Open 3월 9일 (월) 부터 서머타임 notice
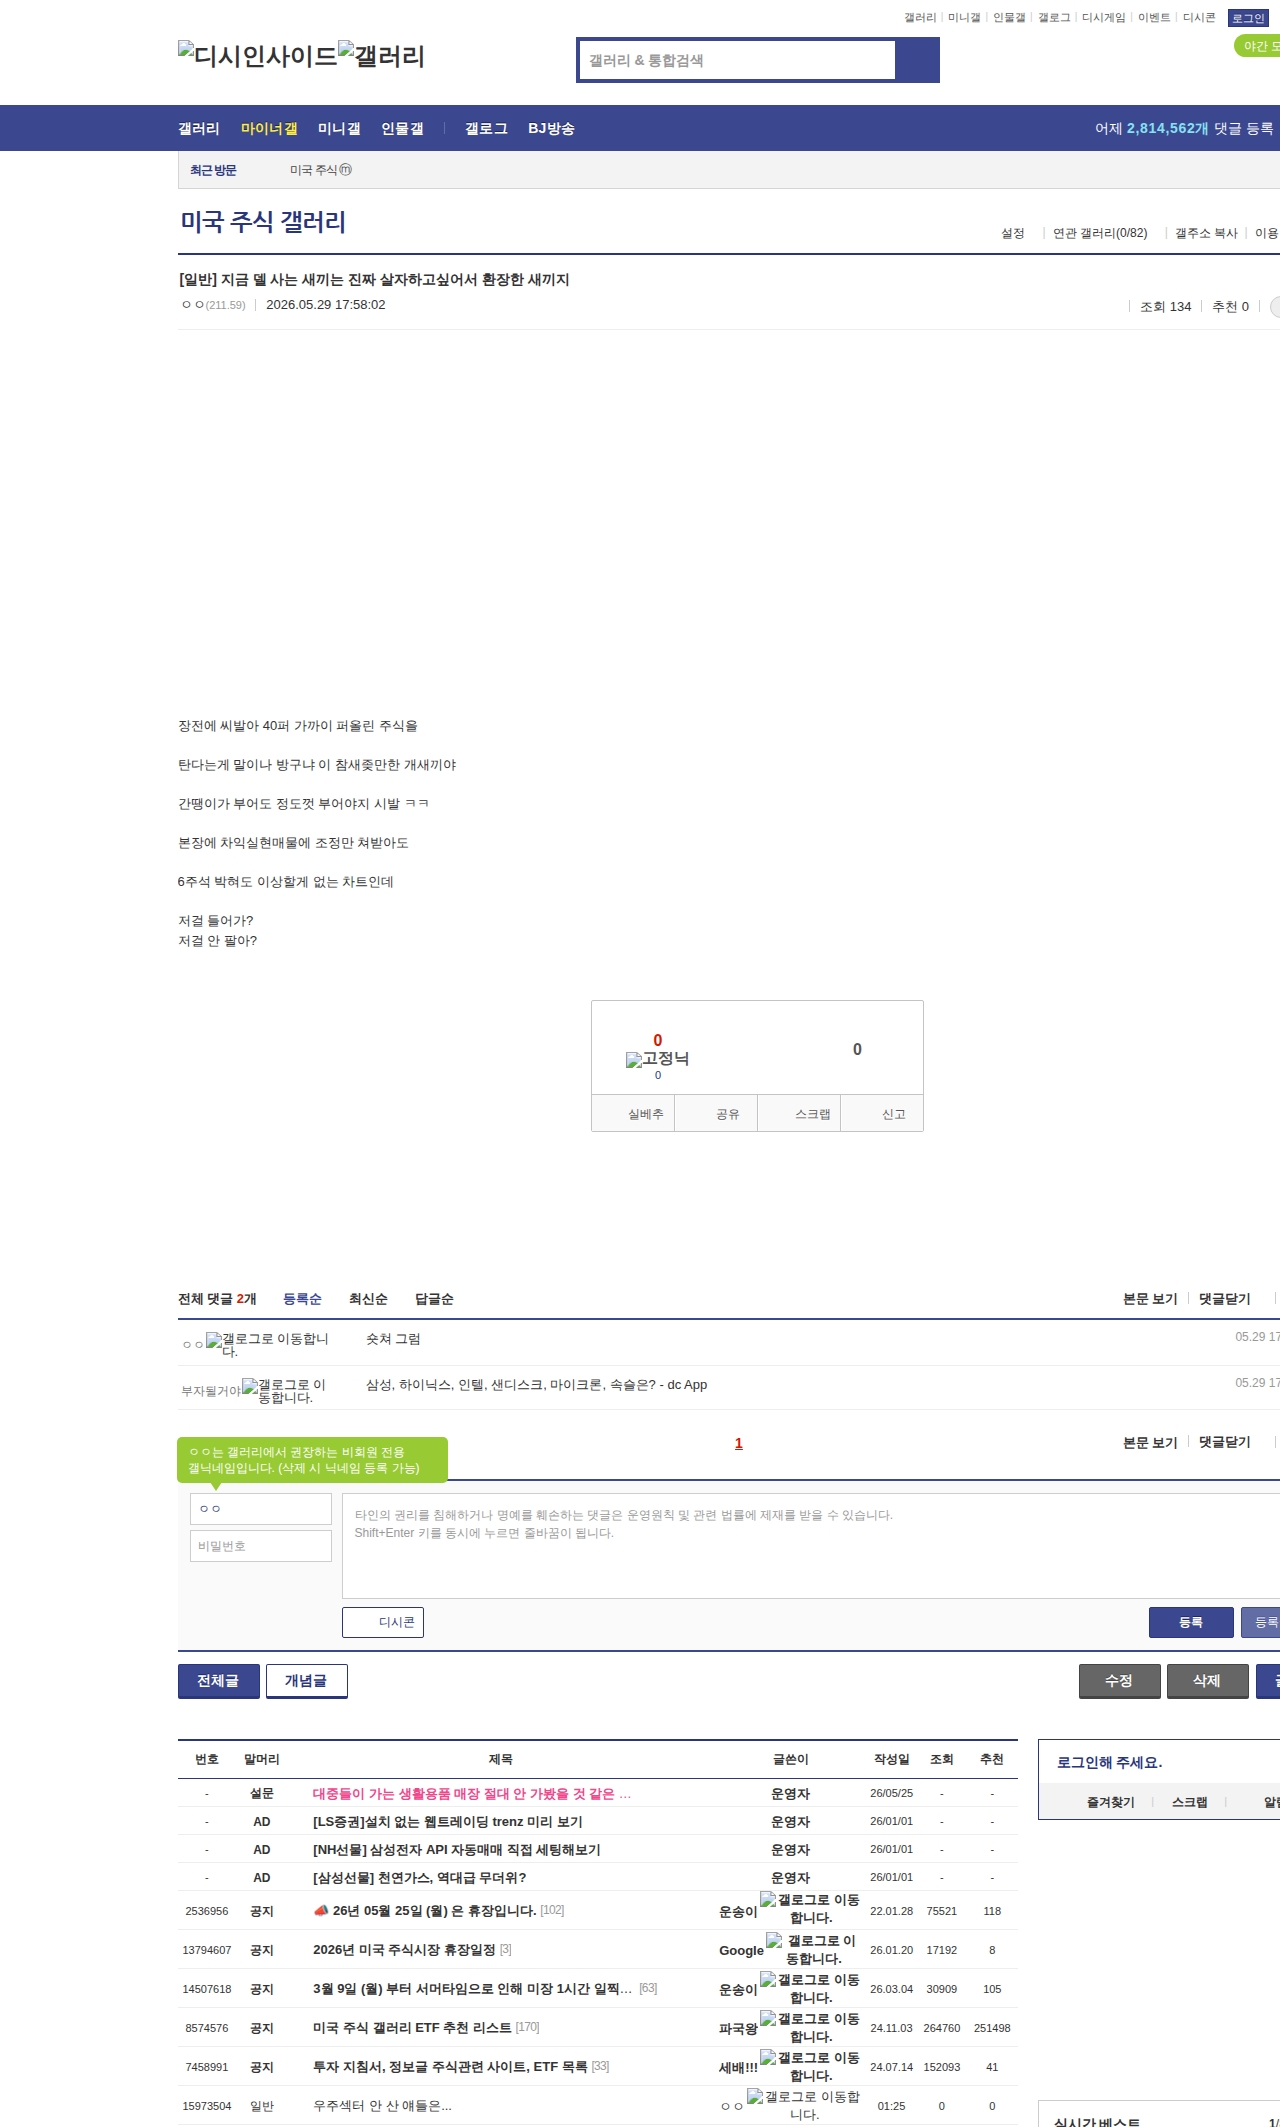 click(x=472, y=1988)
